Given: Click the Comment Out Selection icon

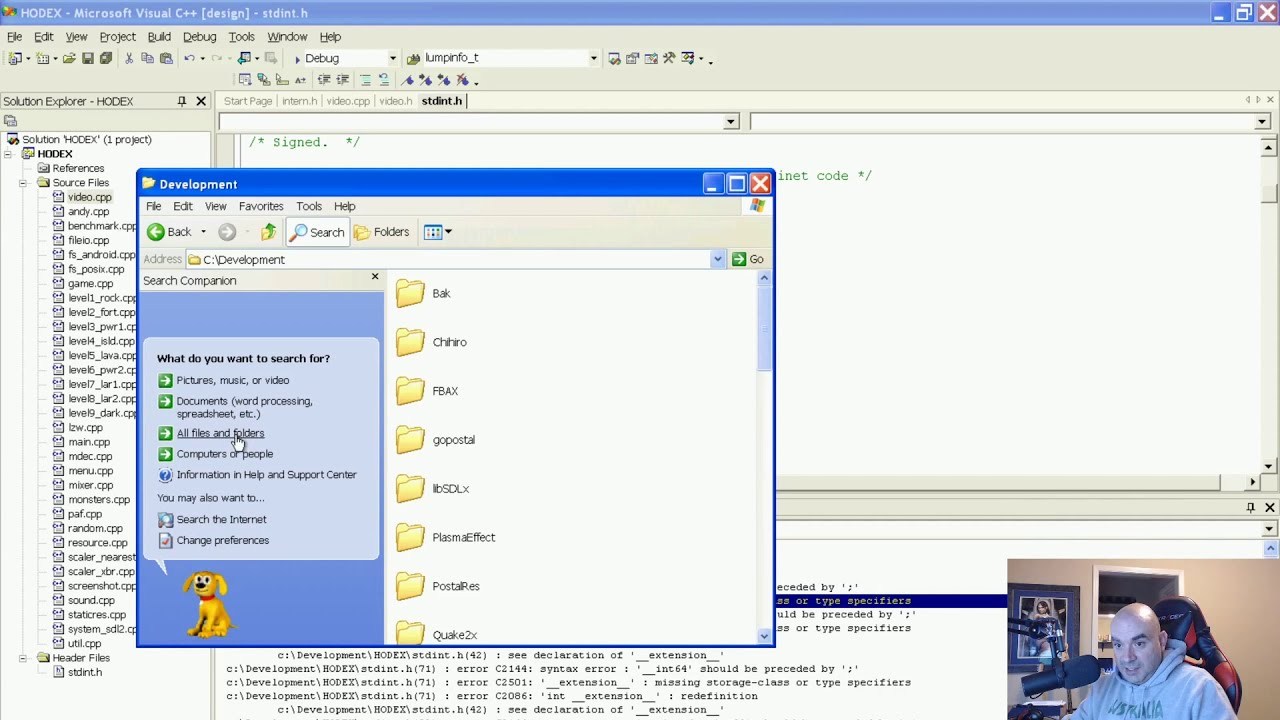Looking at the screenshot, I should (365, 80).
